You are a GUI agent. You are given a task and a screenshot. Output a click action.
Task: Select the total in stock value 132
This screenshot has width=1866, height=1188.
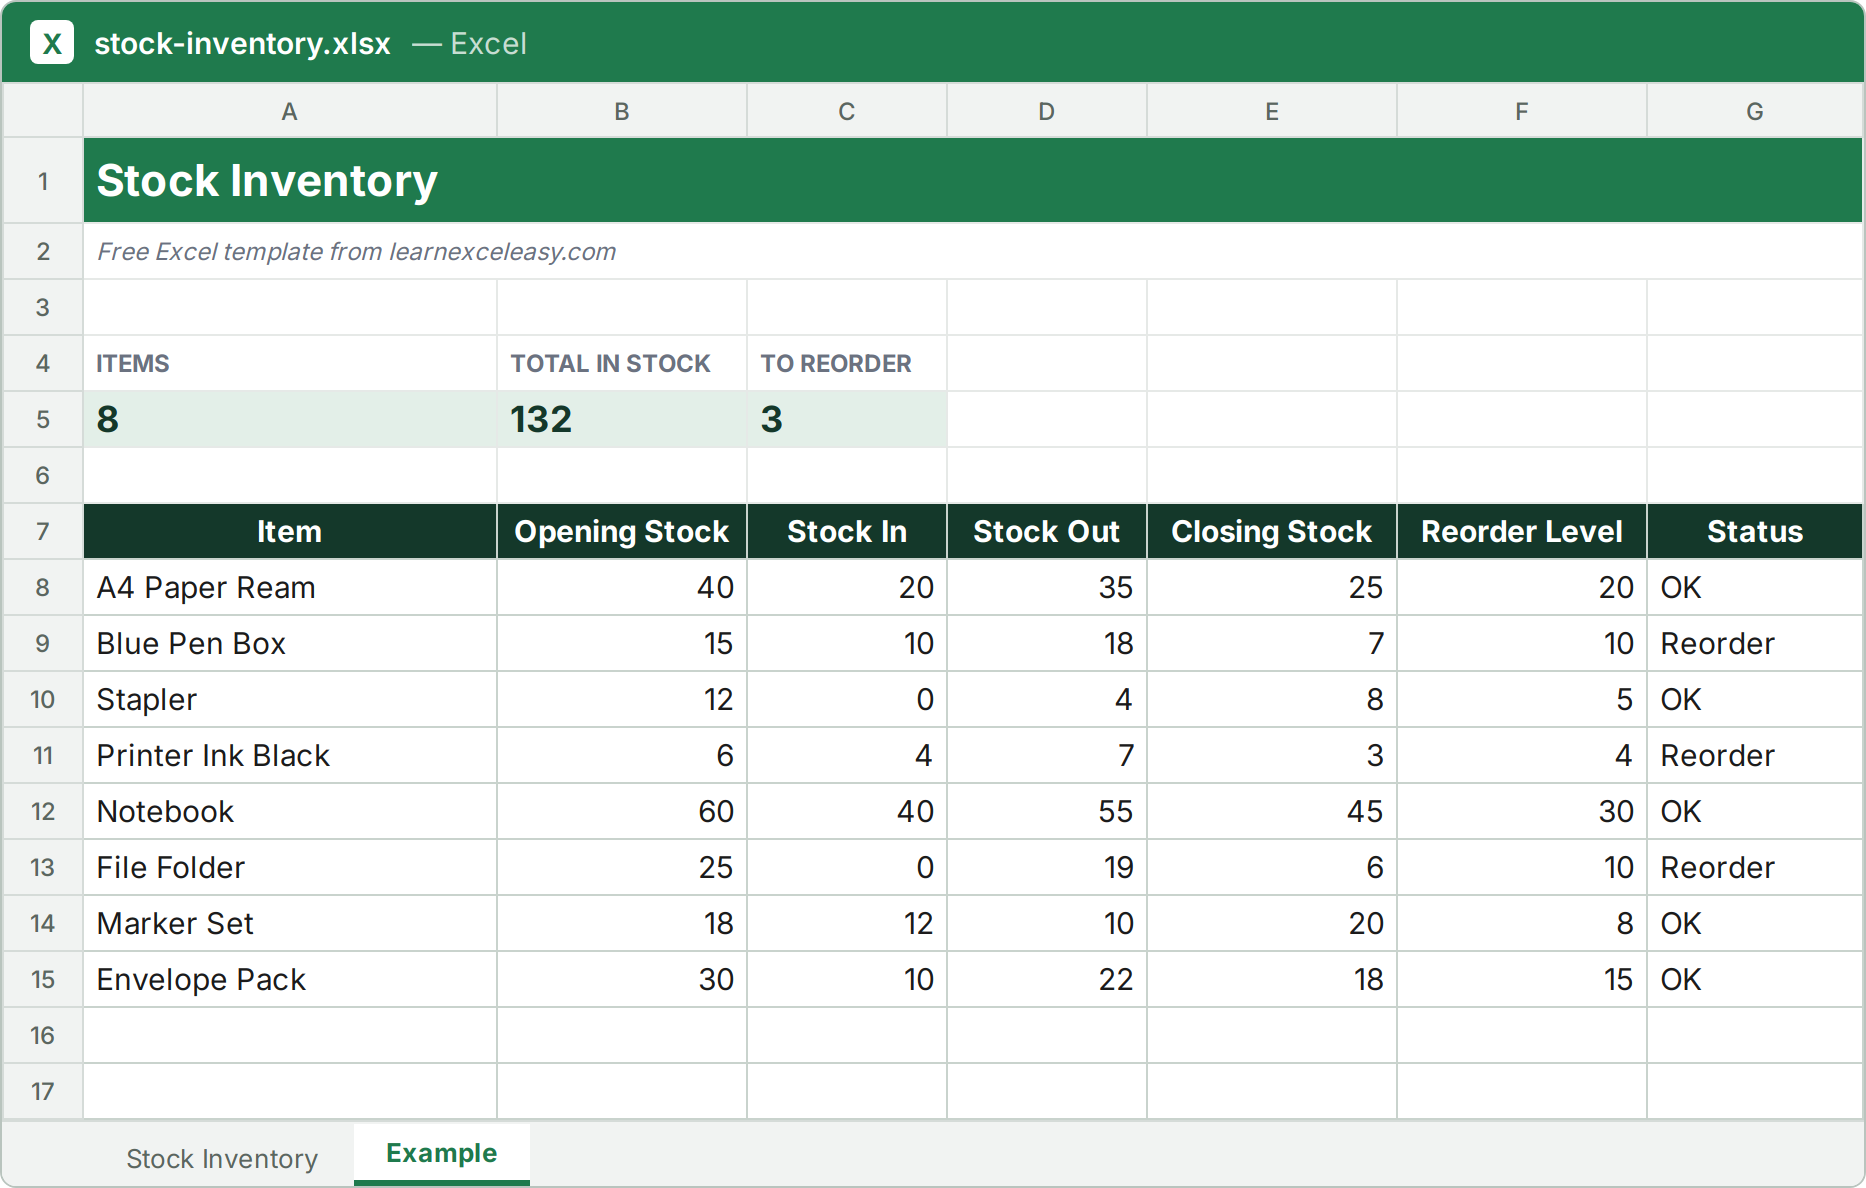622,419
